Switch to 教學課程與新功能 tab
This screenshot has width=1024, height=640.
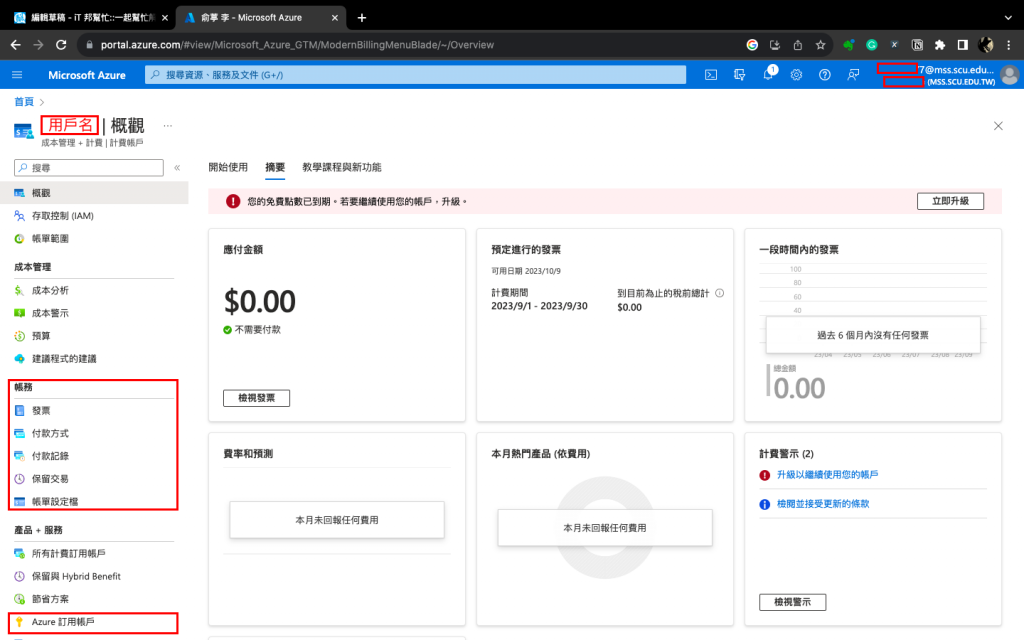[x=342, y=167]
